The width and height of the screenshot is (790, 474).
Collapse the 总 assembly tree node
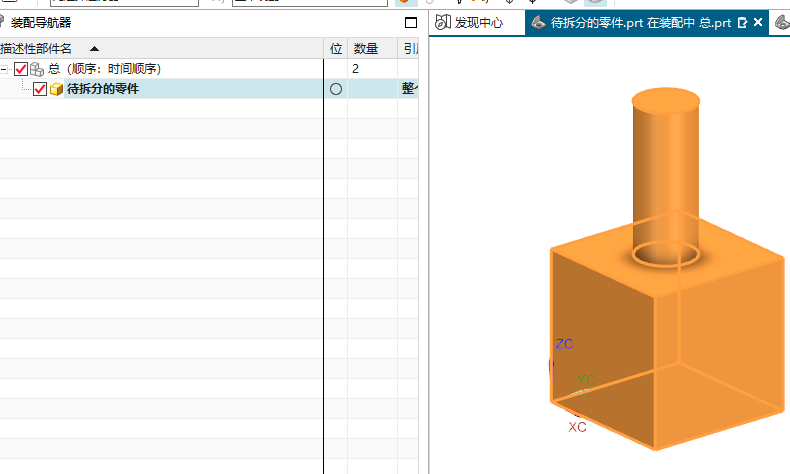coord(5,69)
